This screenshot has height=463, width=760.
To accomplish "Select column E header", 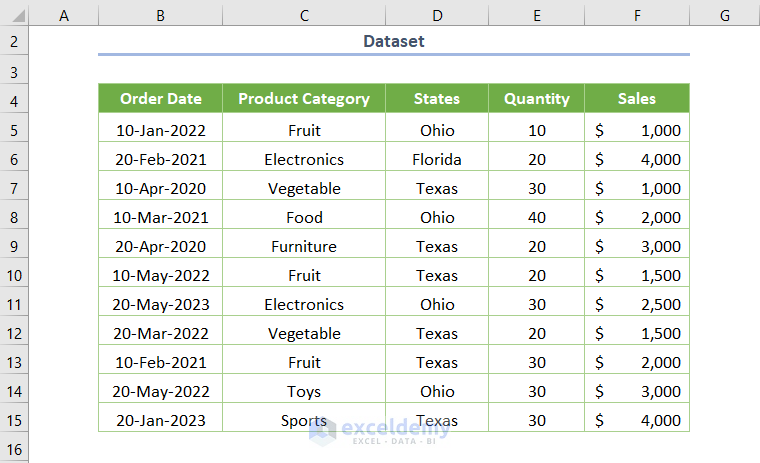I will click(x=536, y=15).
